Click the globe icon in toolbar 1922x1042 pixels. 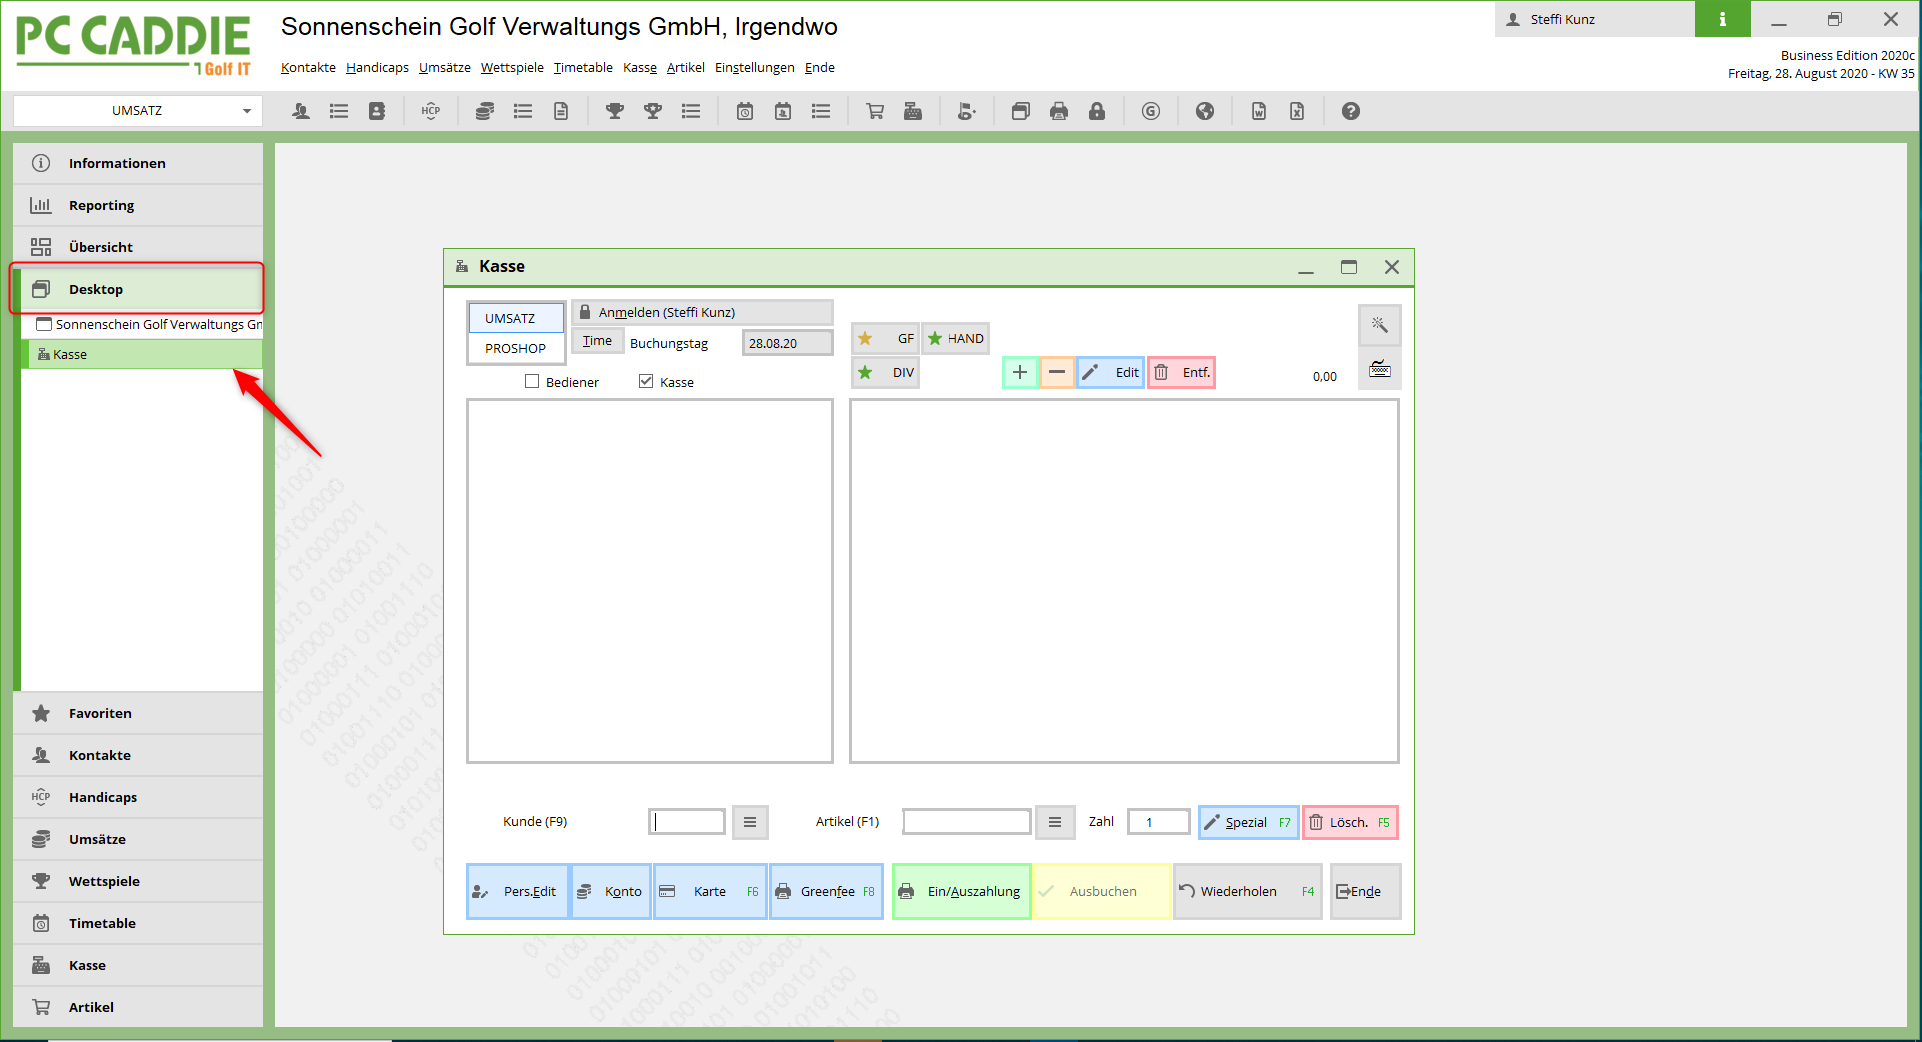[x=1205, y=111]
